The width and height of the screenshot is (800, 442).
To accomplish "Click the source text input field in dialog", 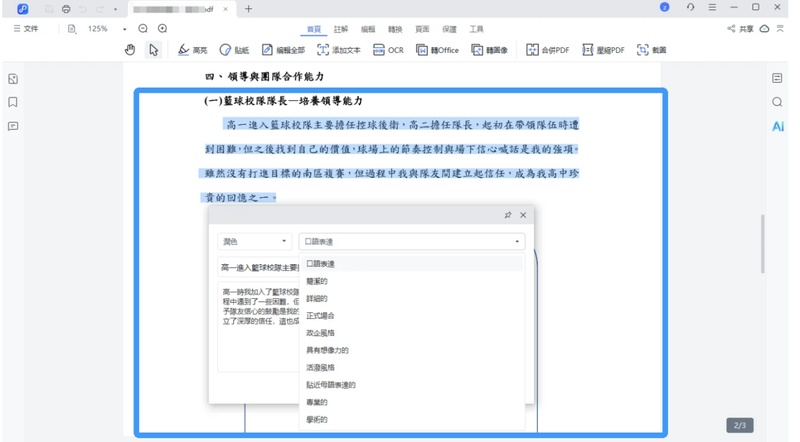I will tap(259, 267).
